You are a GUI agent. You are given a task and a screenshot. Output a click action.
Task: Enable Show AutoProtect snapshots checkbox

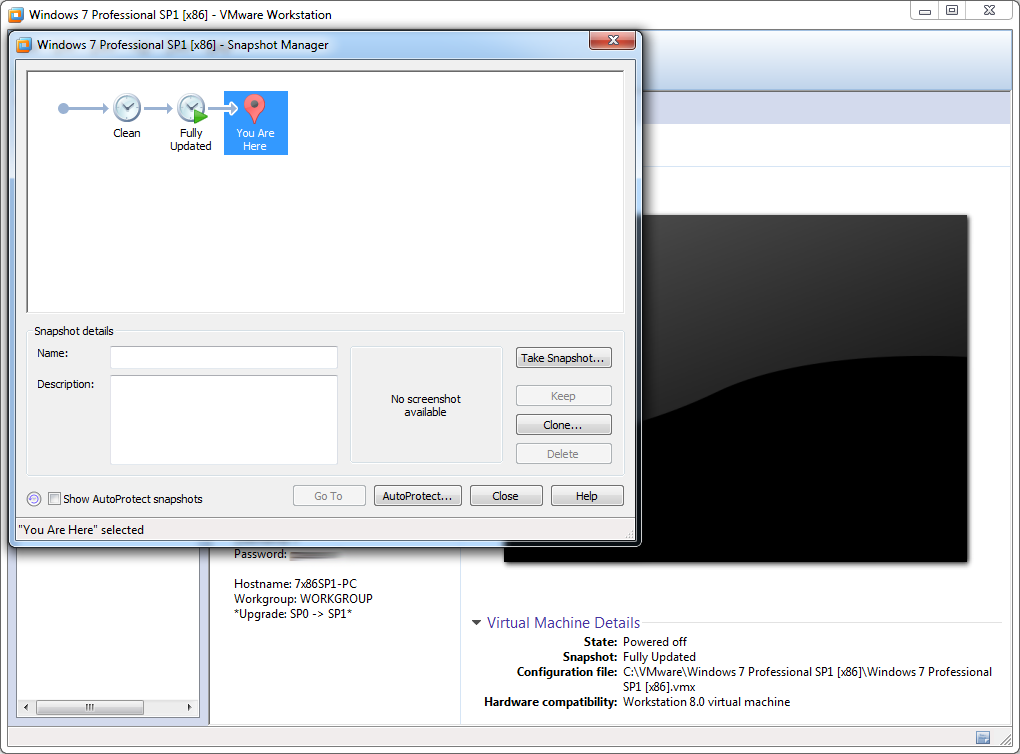pyautogui.click(x=55, y=499)
